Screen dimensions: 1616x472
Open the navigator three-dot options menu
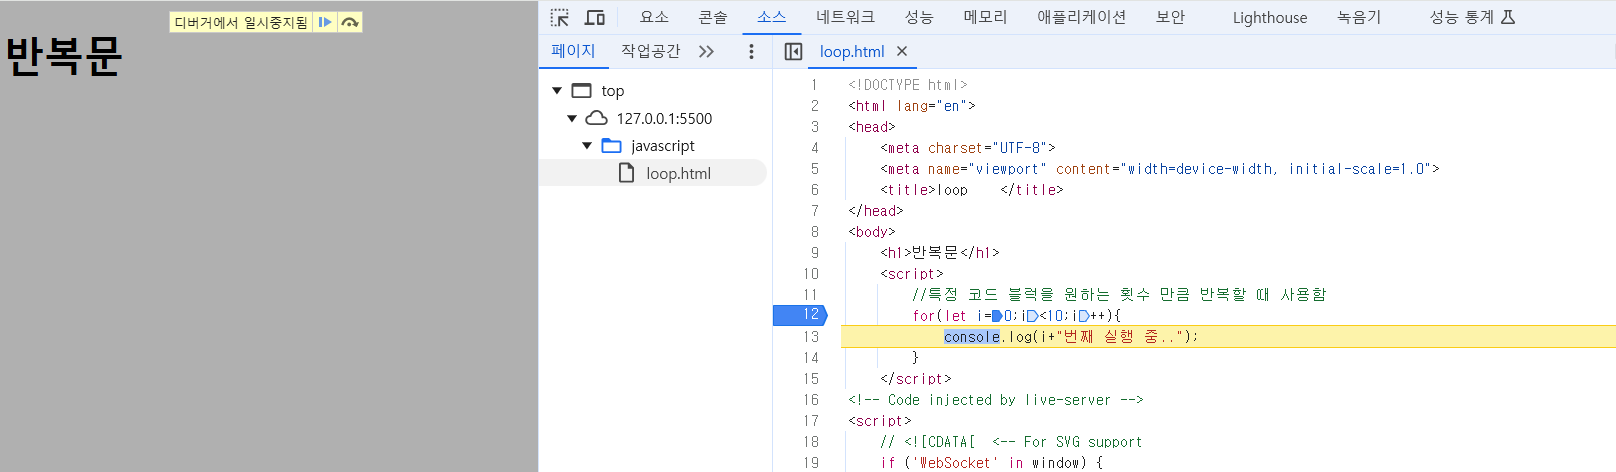(751, 51)
